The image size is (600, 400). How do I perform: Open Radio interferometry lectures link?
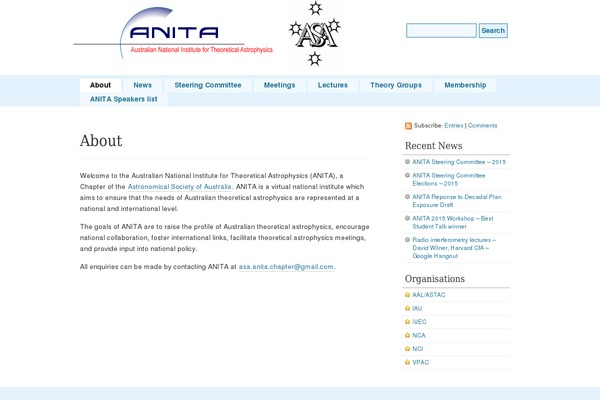coord(454,248)
